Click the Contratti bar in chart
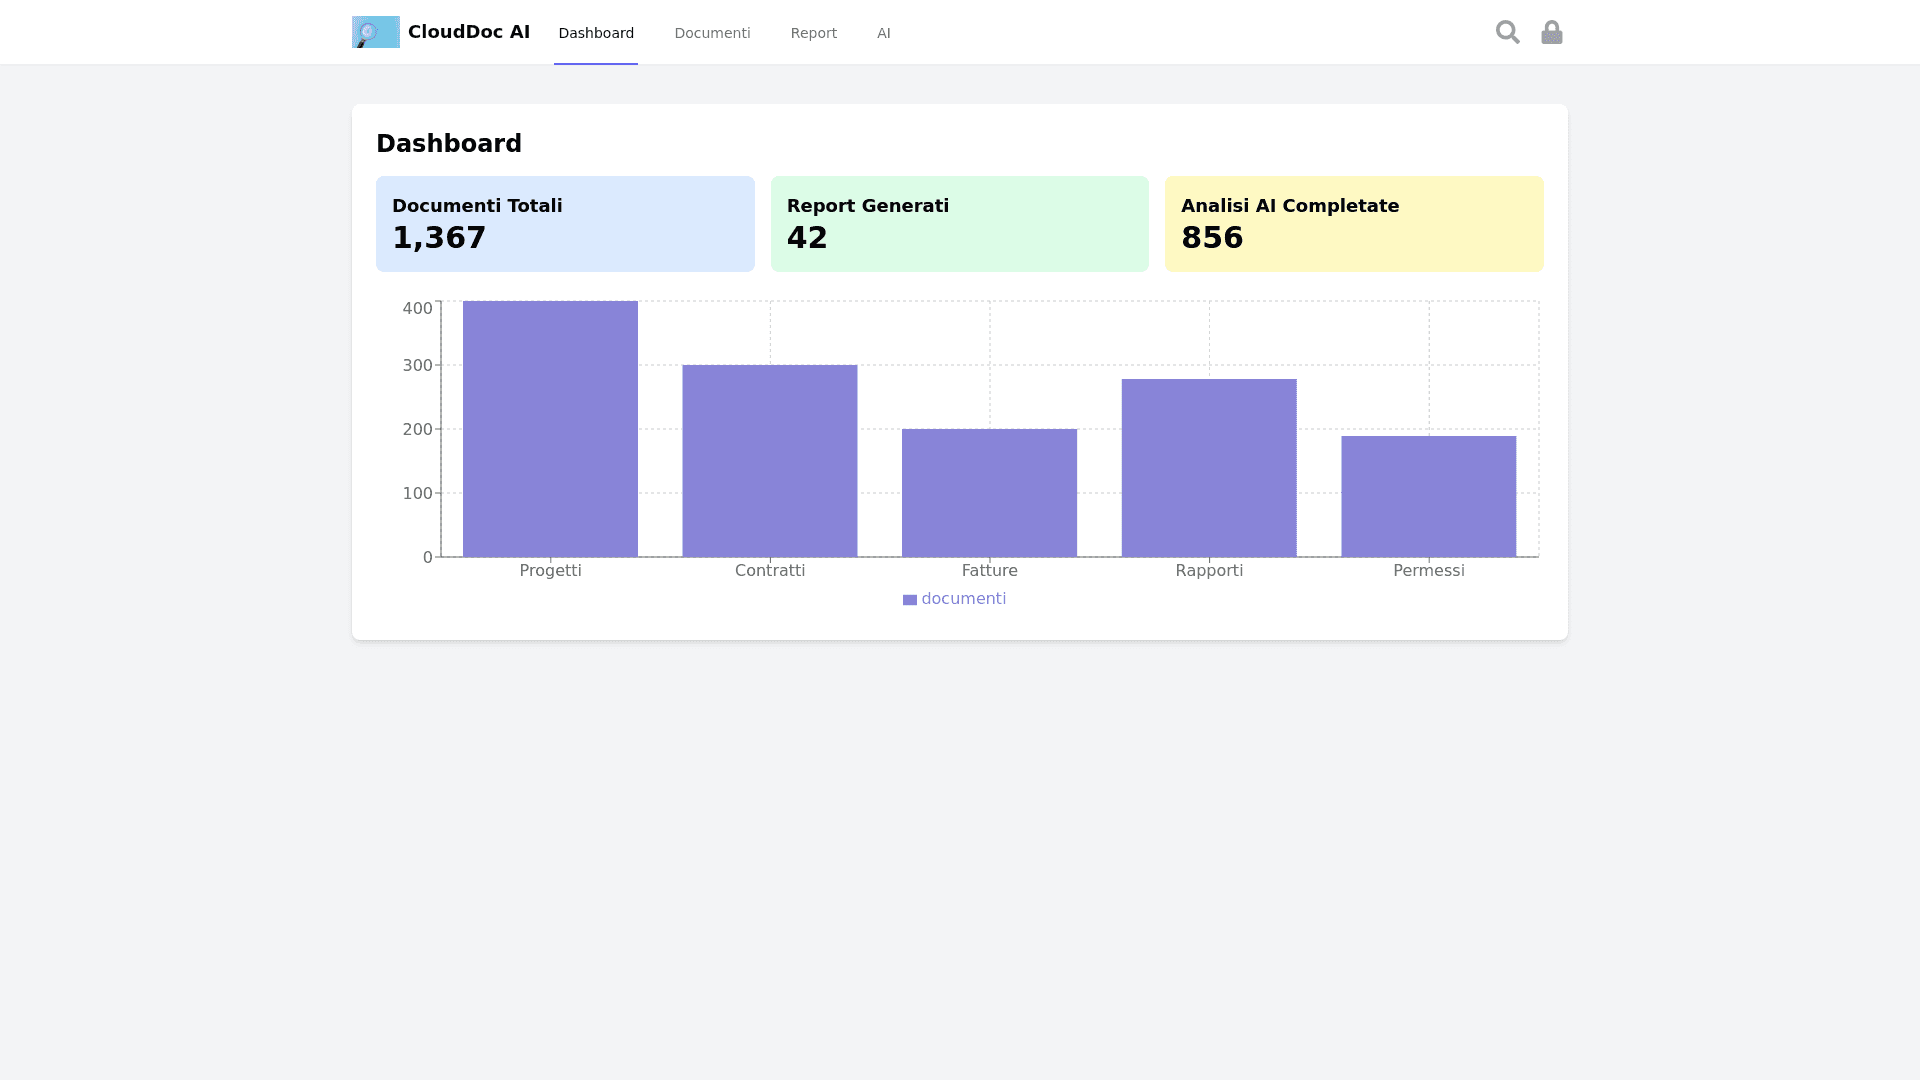This screenshot has width=1920, height=1080. (x=769, y=461)
